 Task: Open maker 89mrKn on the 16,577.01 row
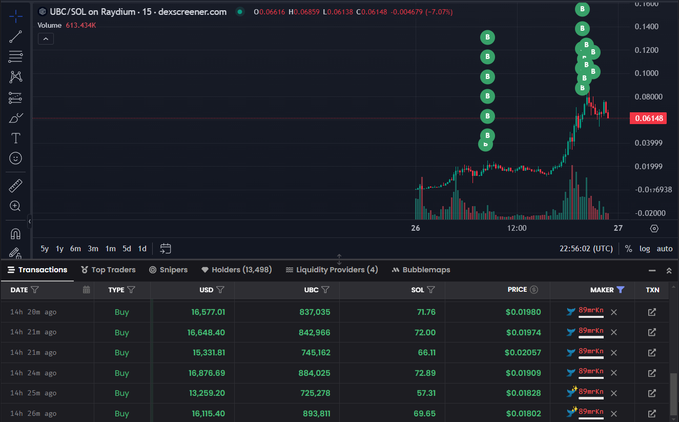coord(591,311)
